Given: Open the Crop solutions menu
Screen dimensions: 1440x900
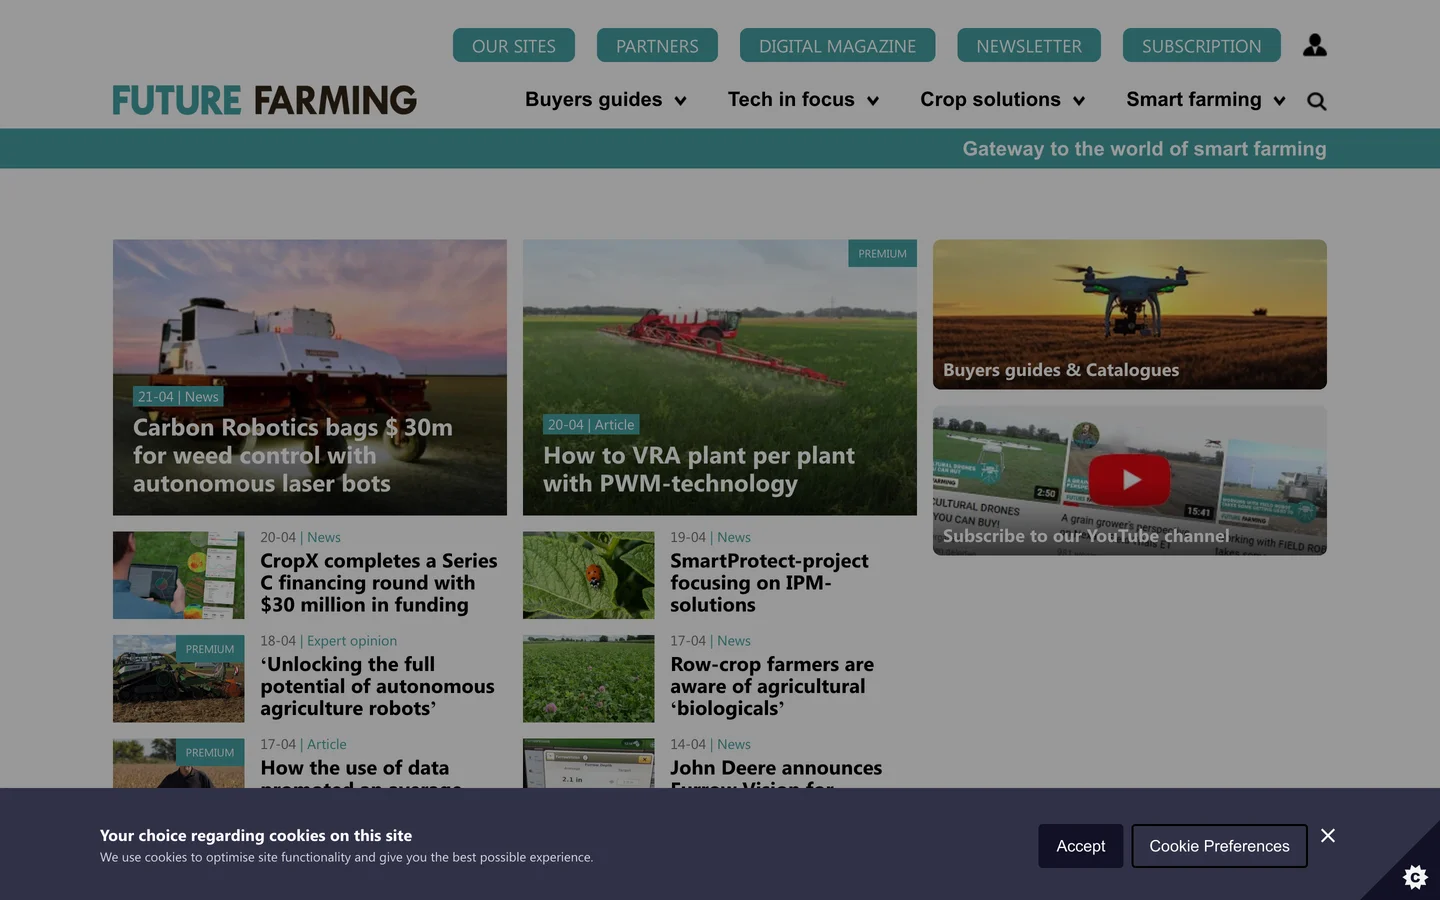Looking at the screenshot, I should [x=990, y=99].
